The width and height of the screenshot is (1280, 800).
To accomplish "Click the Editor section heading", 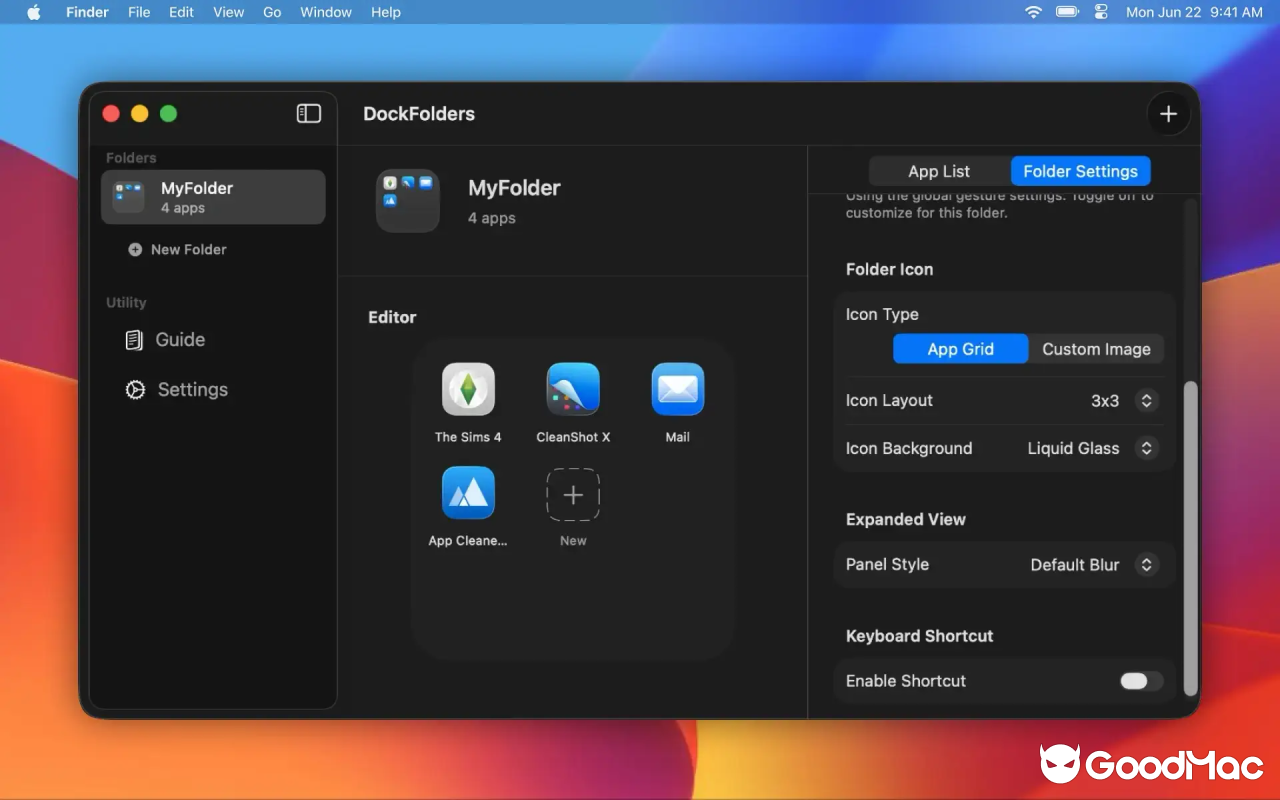I will [x=392, y=317].
